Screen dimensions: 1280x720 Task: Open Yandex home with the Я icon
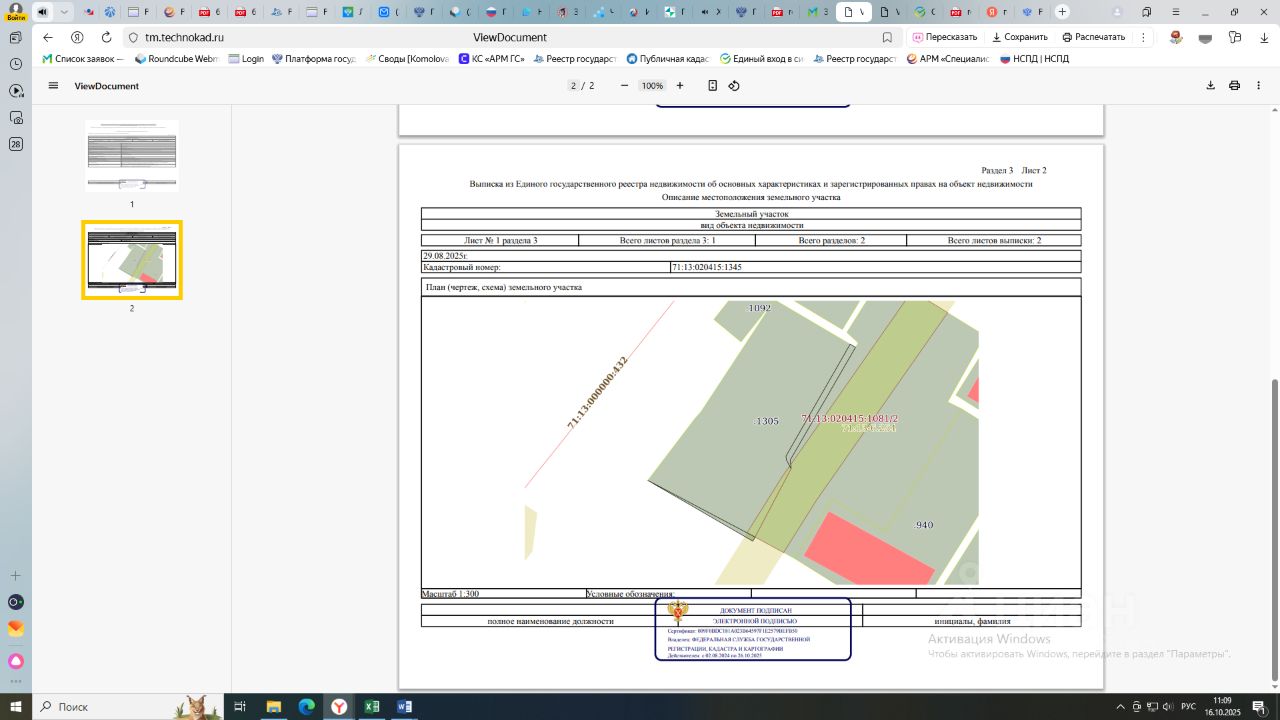pyautogui.click(x=77, y=37)
